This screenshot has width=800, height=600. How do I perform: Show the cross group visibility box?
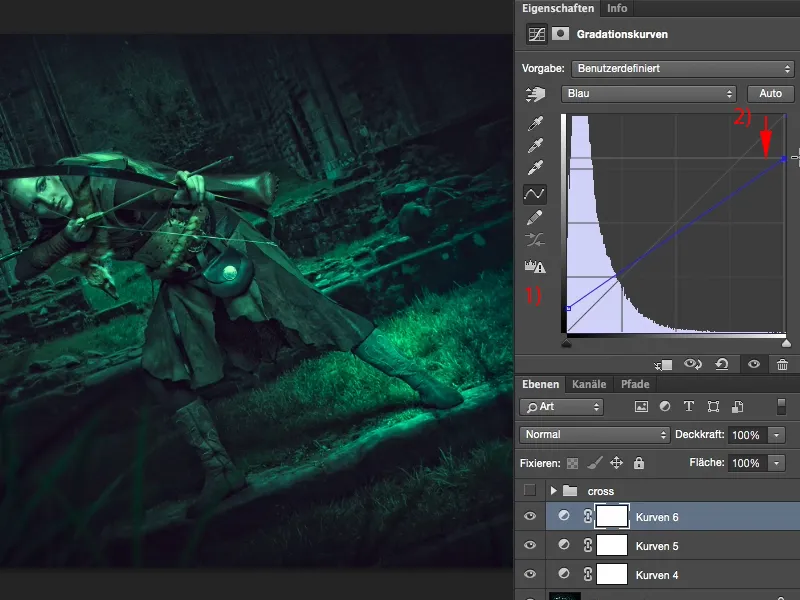tap(530, 490)
